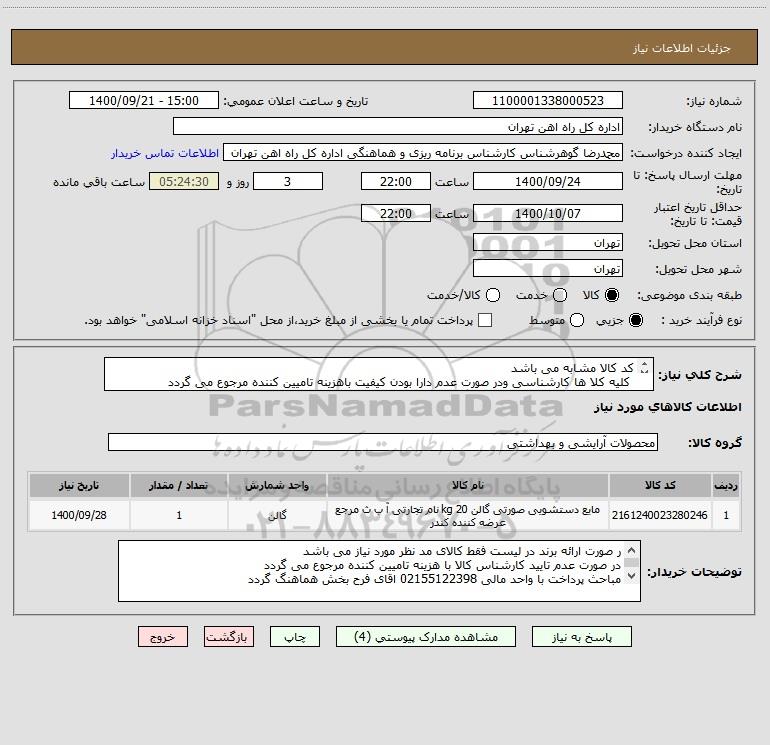Click the remaining time counter 05:24:30

(184, 182)
